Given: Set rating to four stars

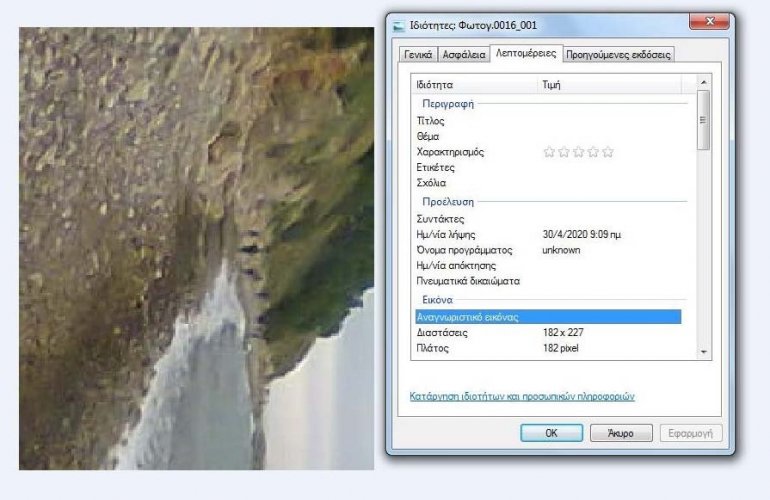Looking at the screenshot, I should [x=593, y=152].
